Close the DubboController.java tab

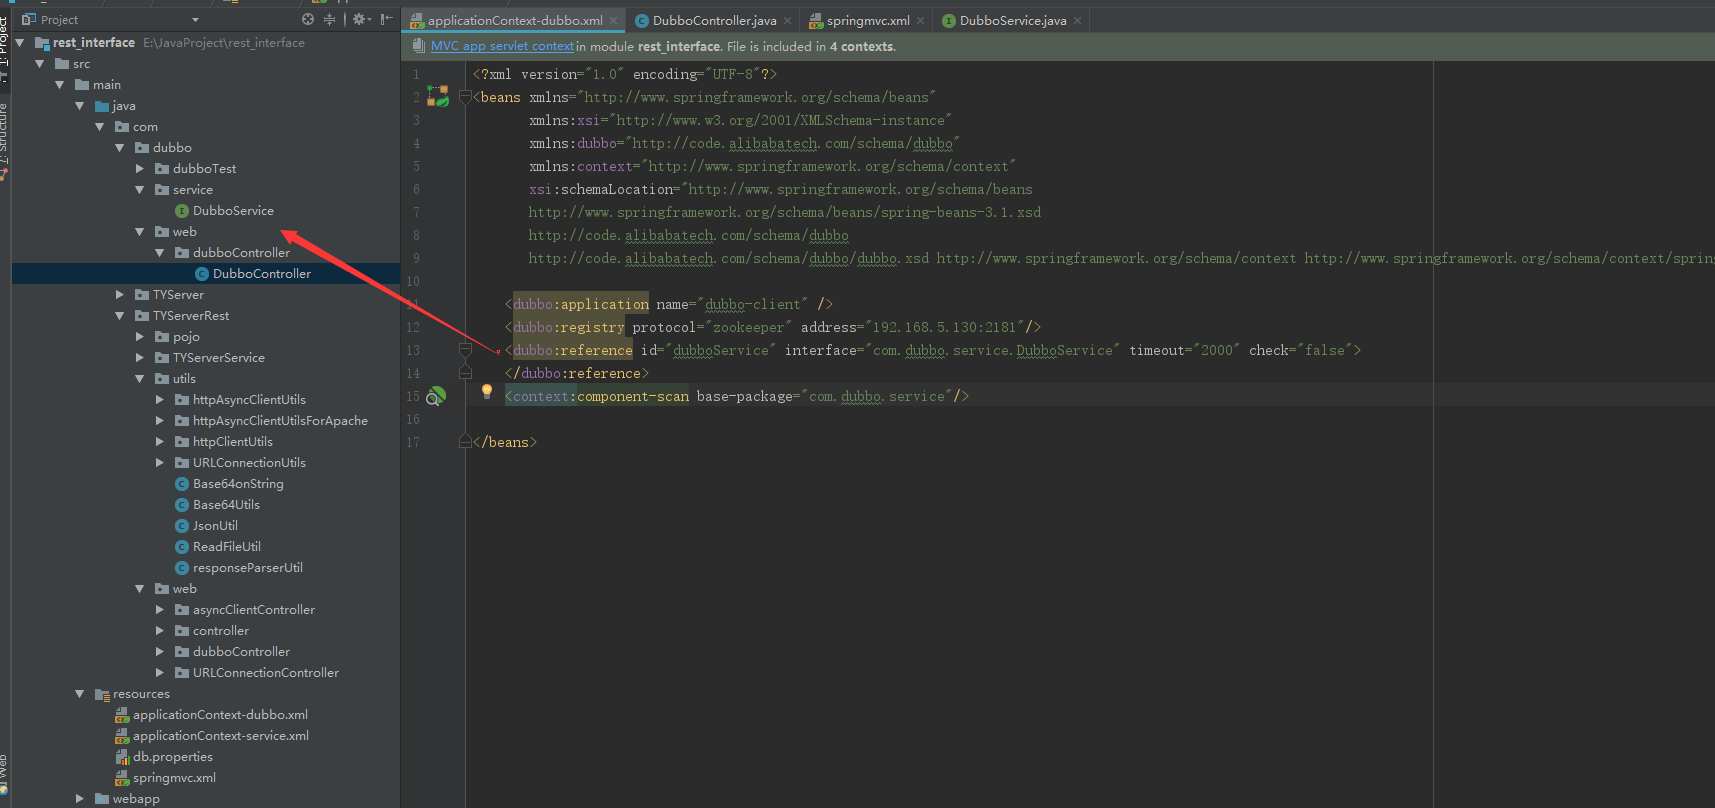coord(788,21)
